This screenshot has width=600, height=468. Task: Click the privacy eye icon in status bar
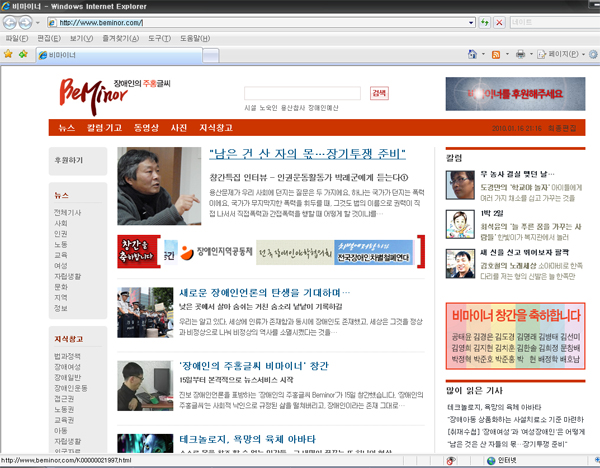point(451,461)
